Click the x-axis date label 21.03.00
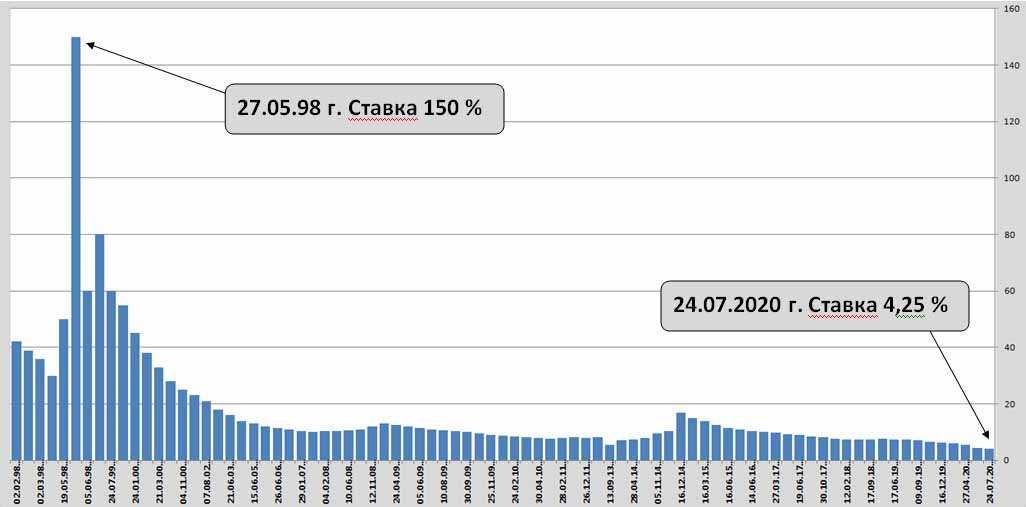Image resolution: width=1026 pixels, height=507 pixels. coord(159,483)
